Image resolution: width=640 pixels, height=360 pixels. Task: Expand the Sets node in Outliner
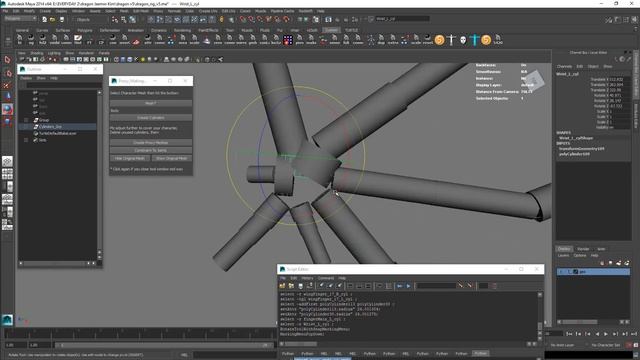point(26,140)
